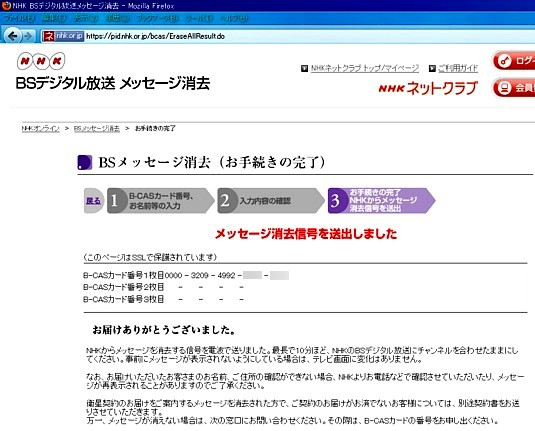The height and width of the screenshot is (431, 535).
Task: Click step 2 入力内容の確認
Action: tap(271, 201)
